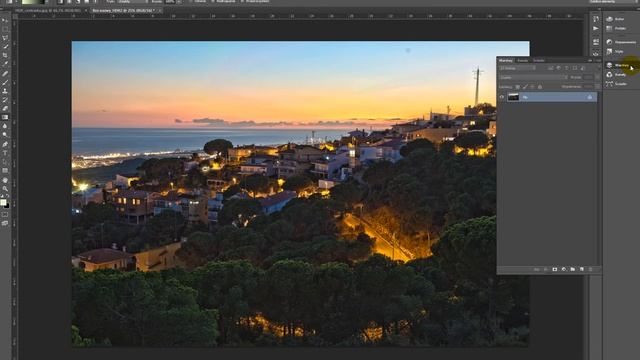The width and height of the screenshot is (640, 360).
Task: Select the Clone Stamp tool
Action: point(5,91)
